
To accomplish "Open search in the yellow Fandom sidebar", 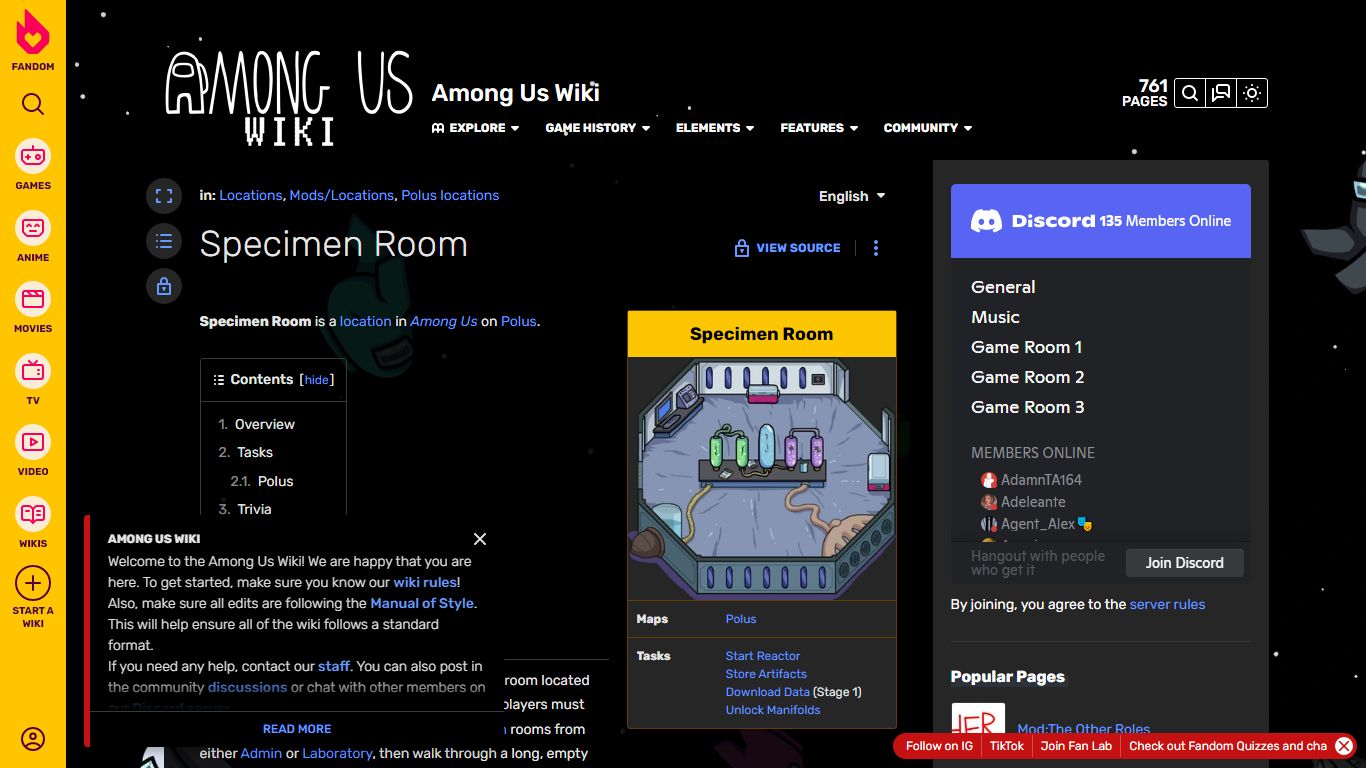I will pyautogui.click(x=33, y=104).
